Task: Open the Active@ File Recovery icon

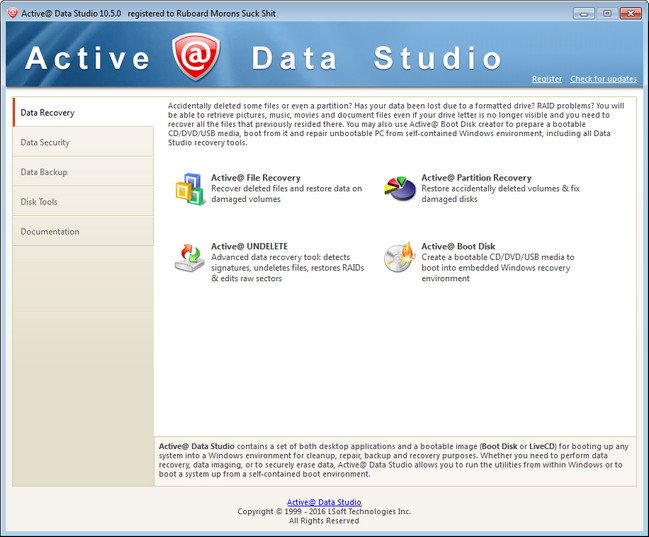Action: point(190,189)
